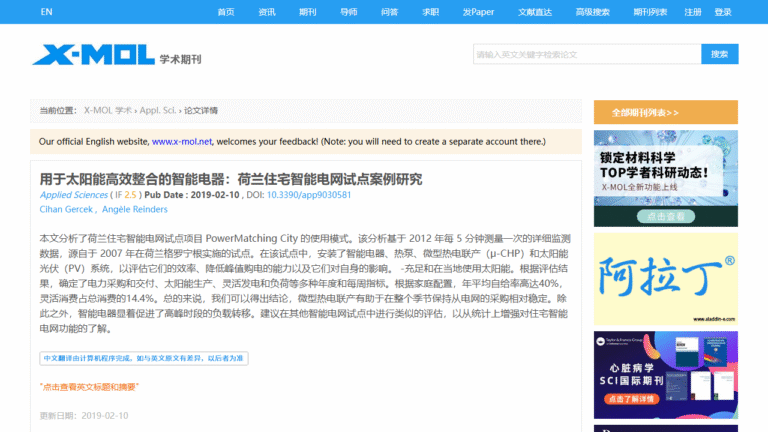Open the 求职 nav item
Viewport: 768px width, 432px height.
point(431,12)
